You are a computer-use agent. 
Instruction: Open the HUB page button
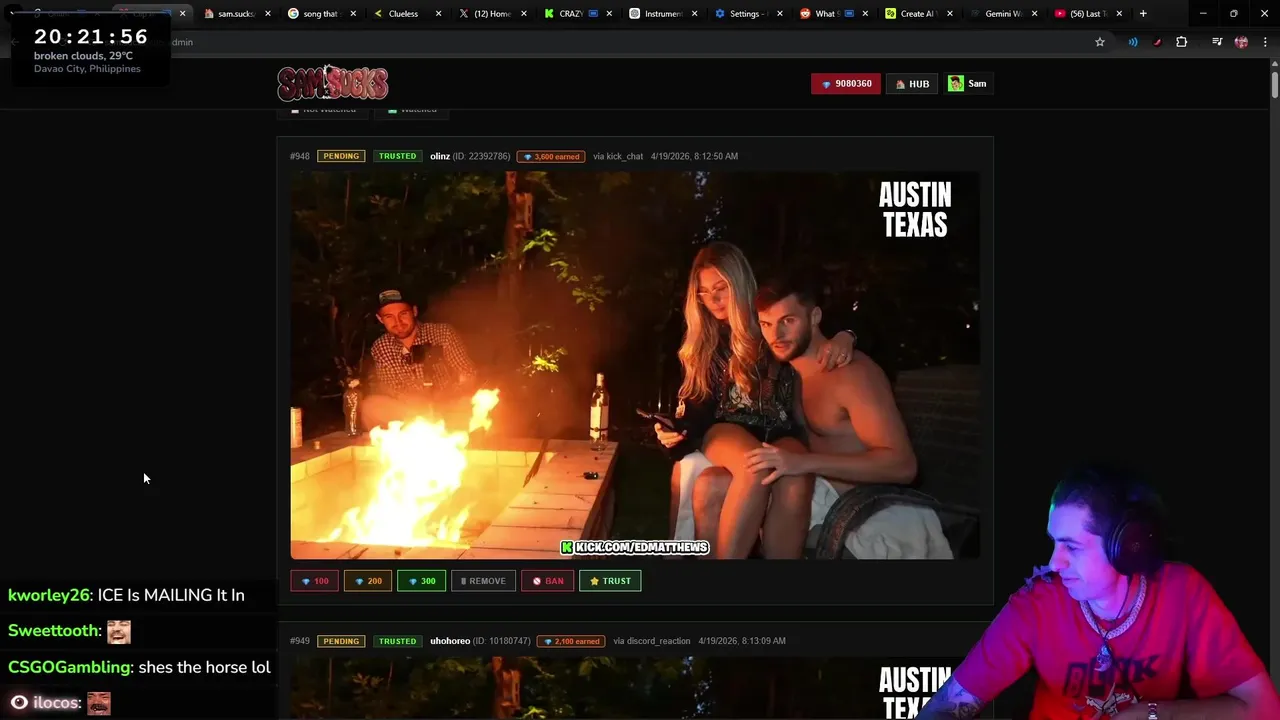(x=913, y=84)
